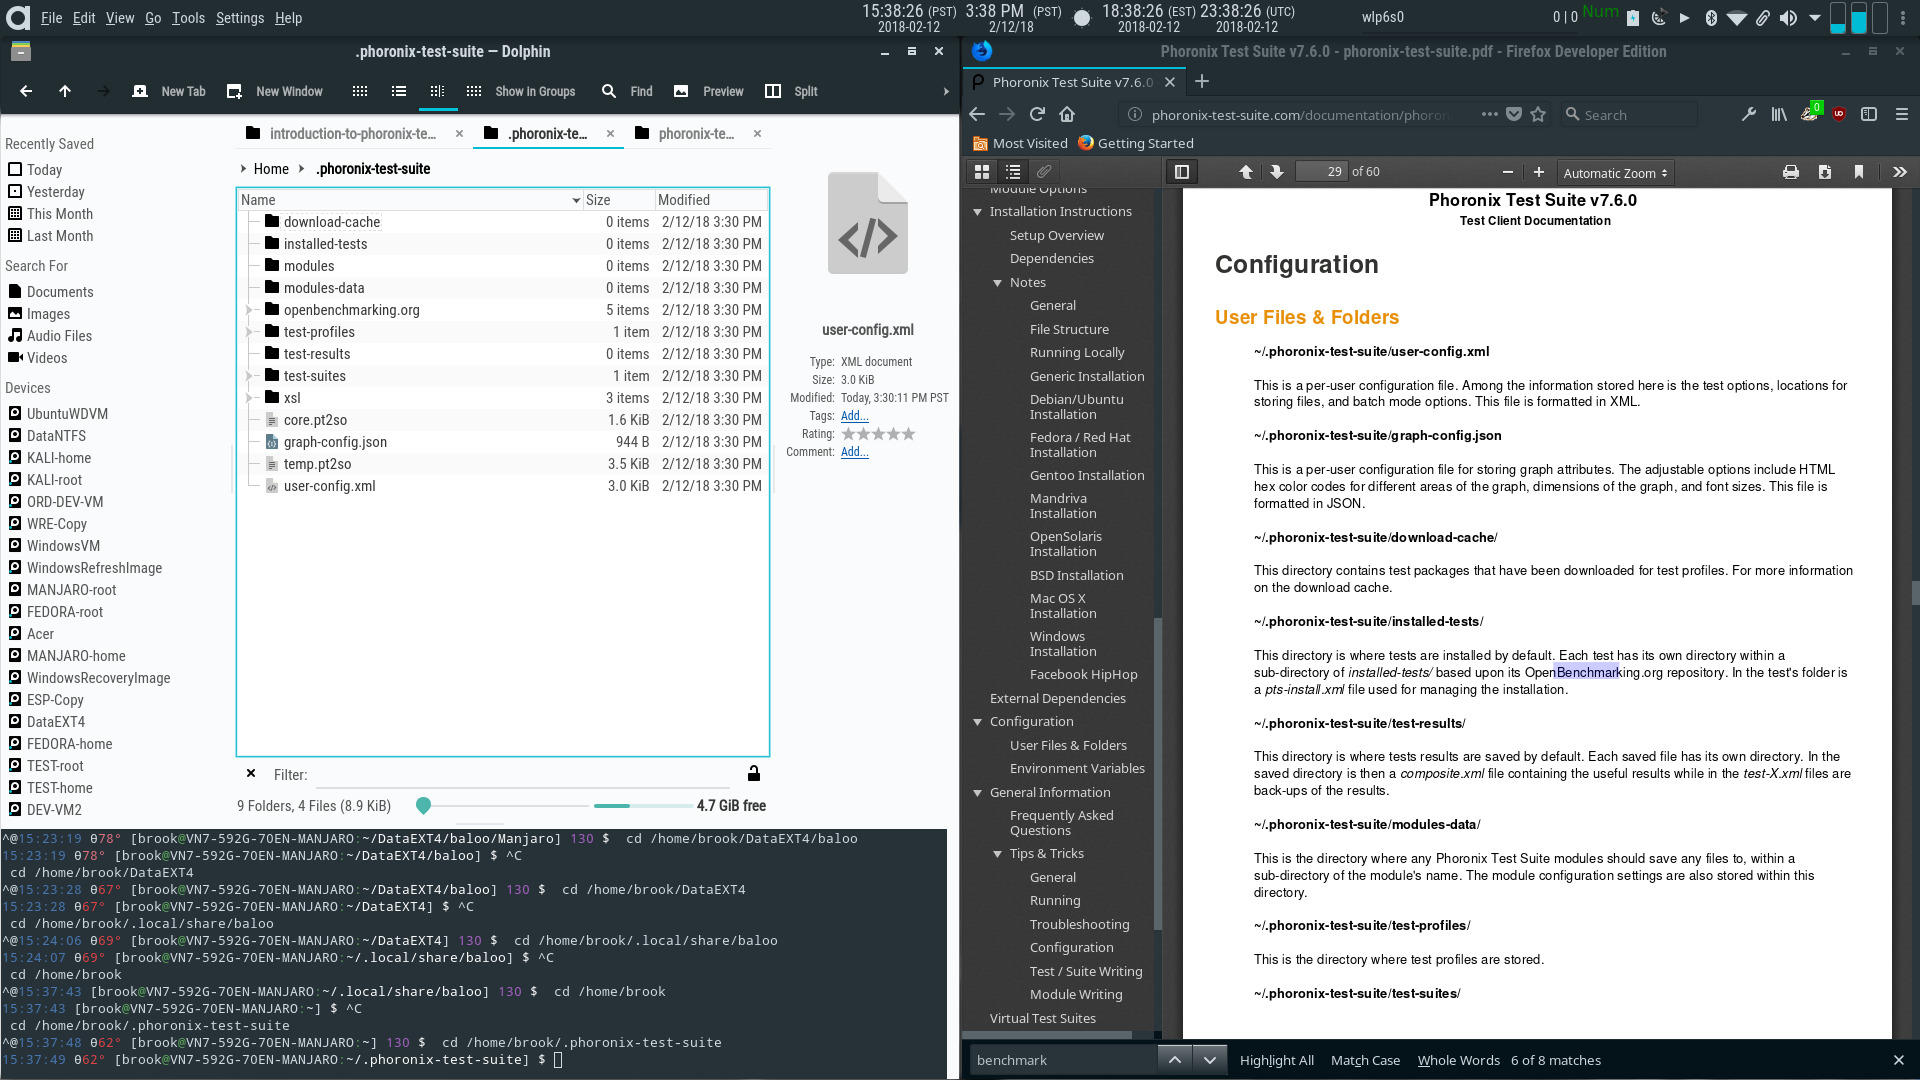Toggle PDF document outline view
This screenshot has width=1920, height=1080.
1013,172
